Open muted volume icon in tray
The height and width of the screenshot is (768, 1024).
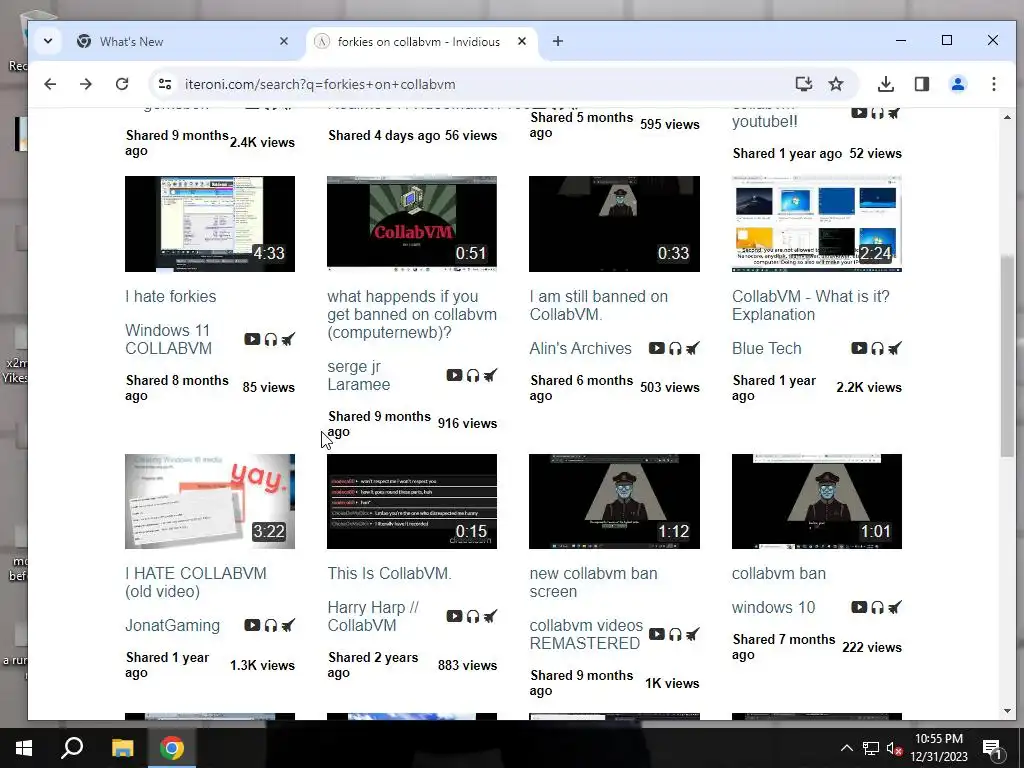pyautogui.click(x=894, y=748)
